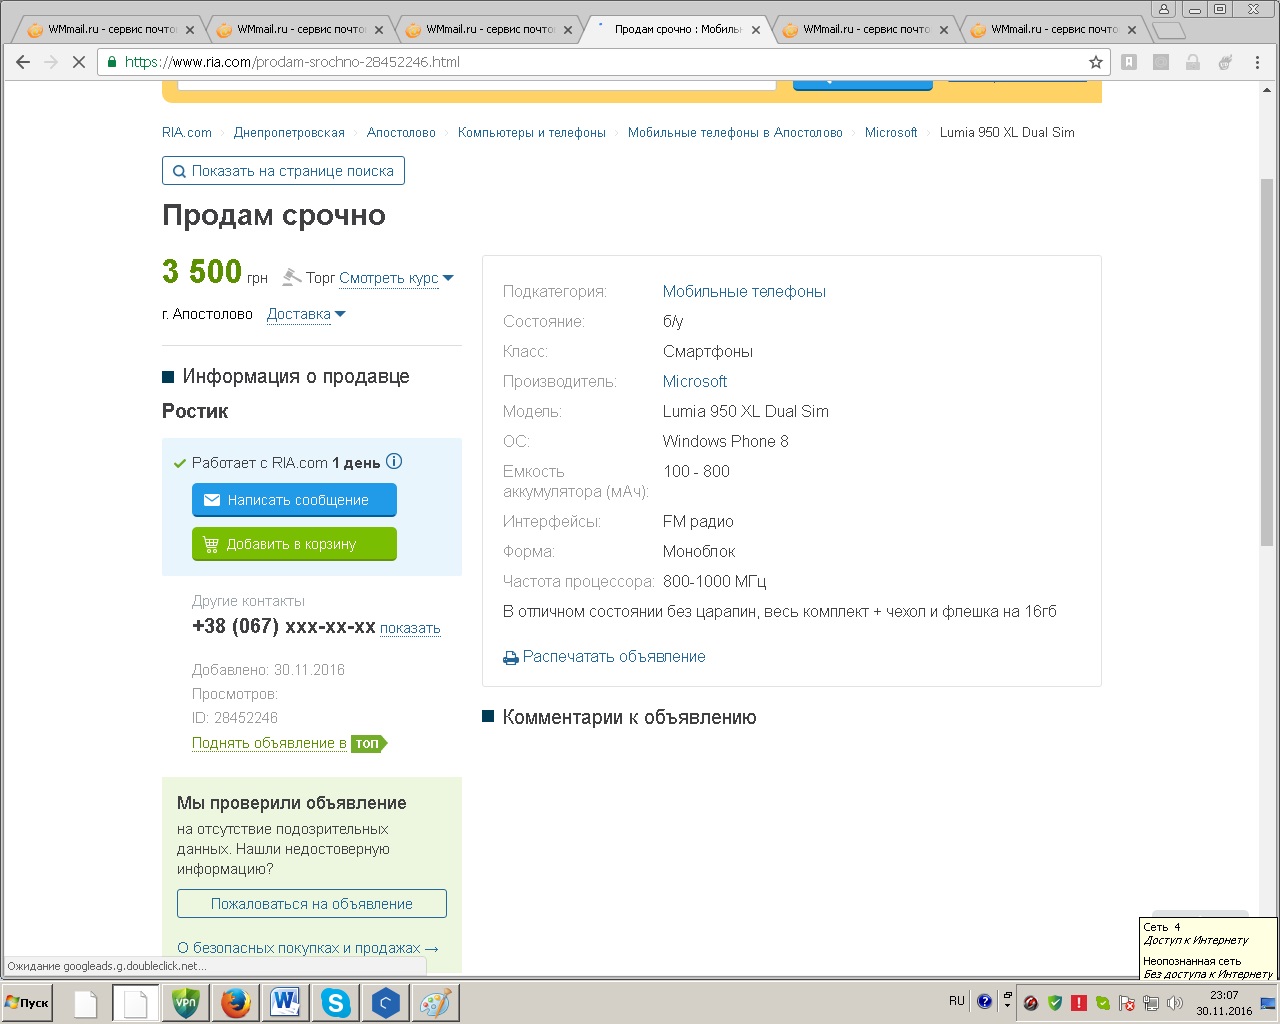The height and width of the screenshot is (1024, 1280).
Task: Switch to the leftmost WMmail.ru tab
Action: point(111,30)
